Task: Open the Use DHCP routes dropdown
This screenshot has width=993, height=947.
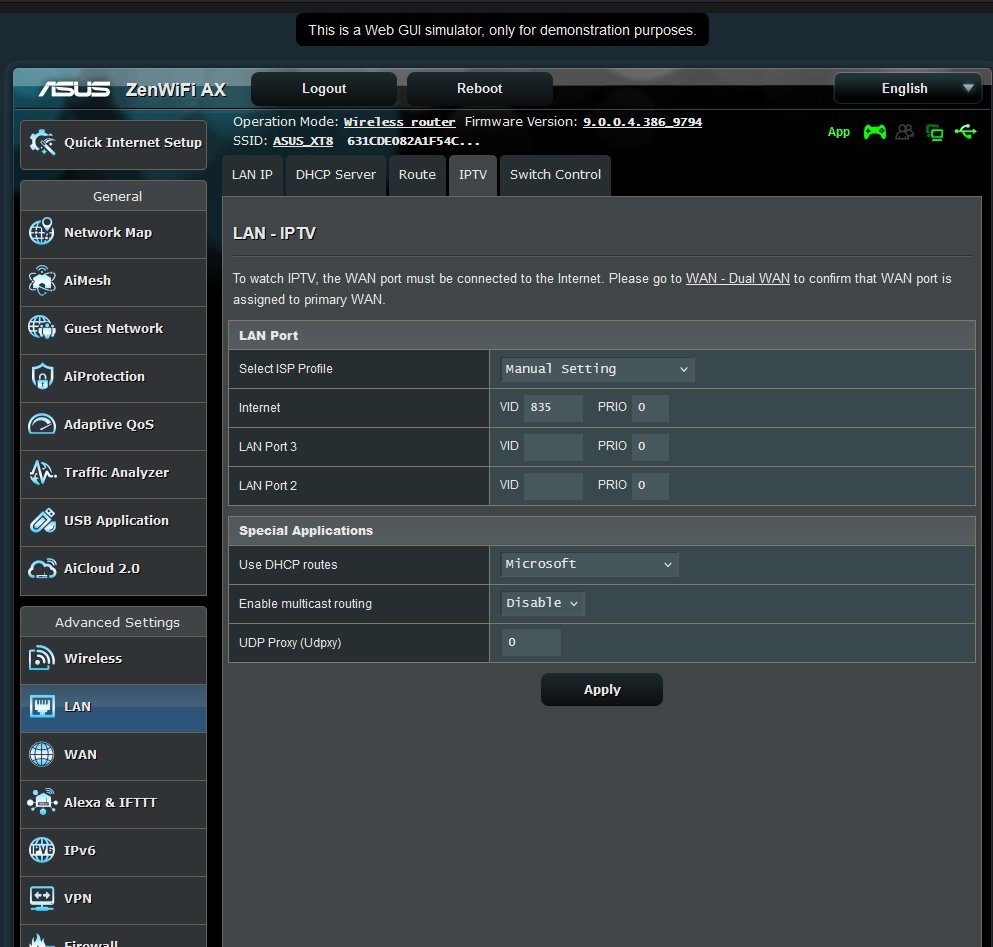Action: click(589, 564)
